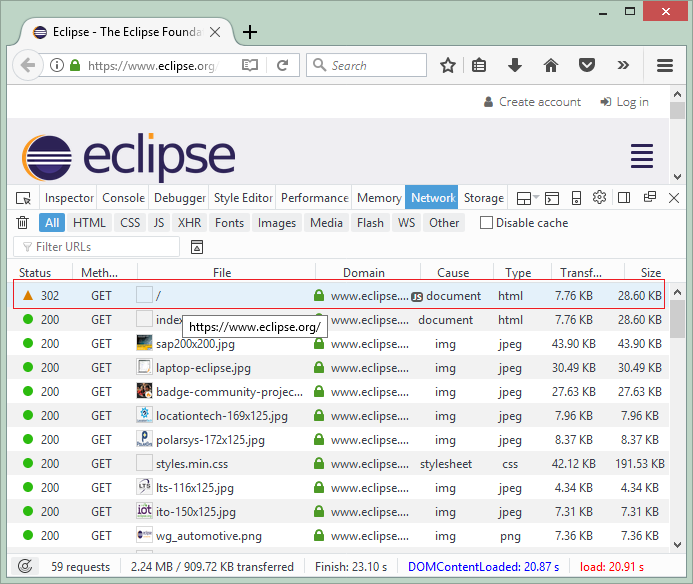Toggle network details pane icon
Image resolution: width=693 pixels, height=584 pixels.
(197, 247)
